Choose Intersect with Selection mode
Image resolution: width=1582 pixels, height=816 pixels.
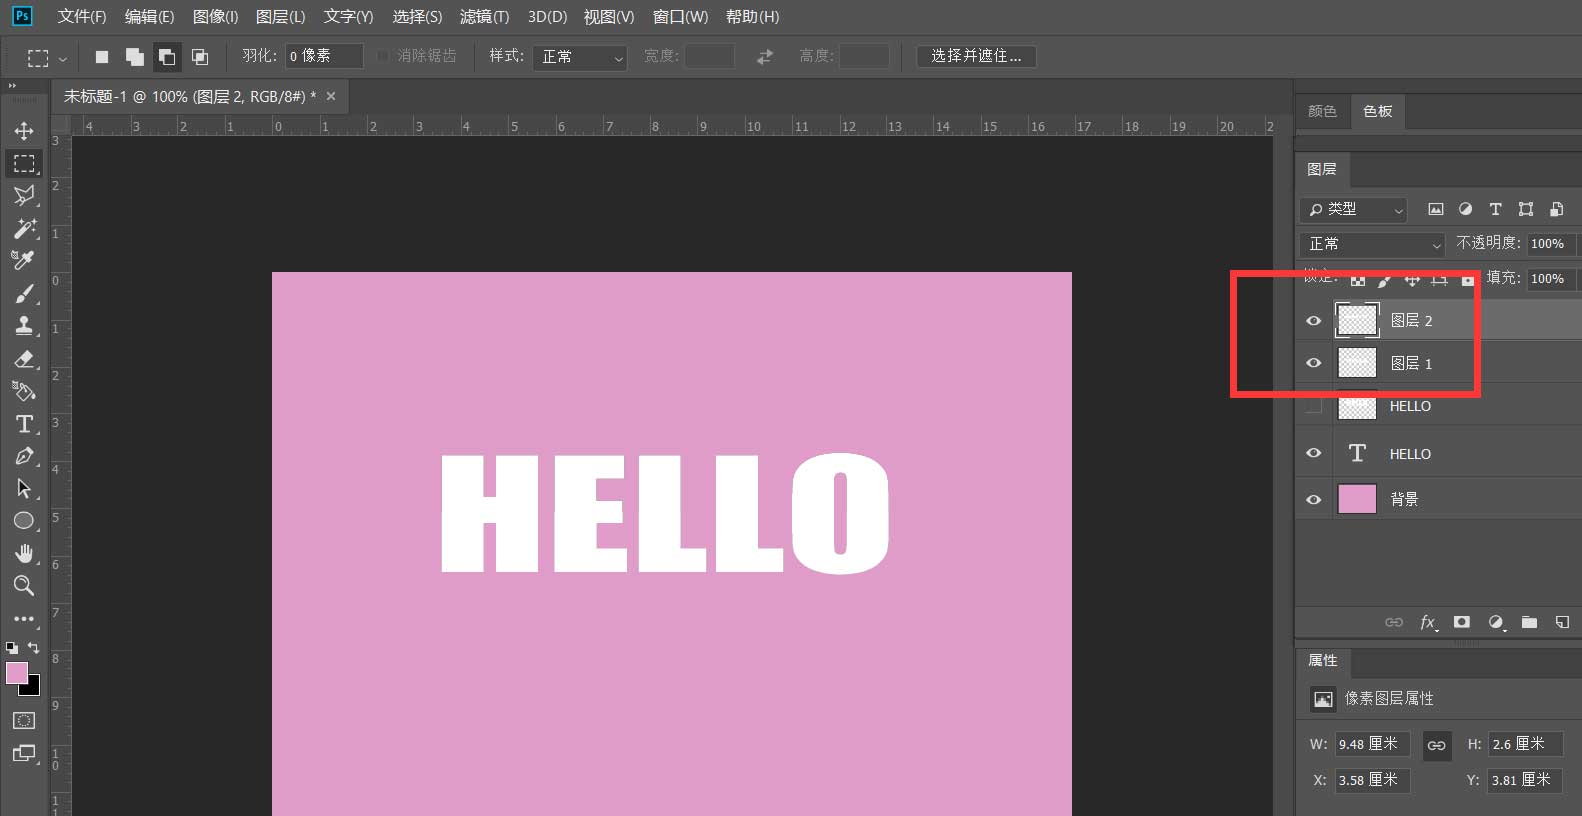[200, 57]
